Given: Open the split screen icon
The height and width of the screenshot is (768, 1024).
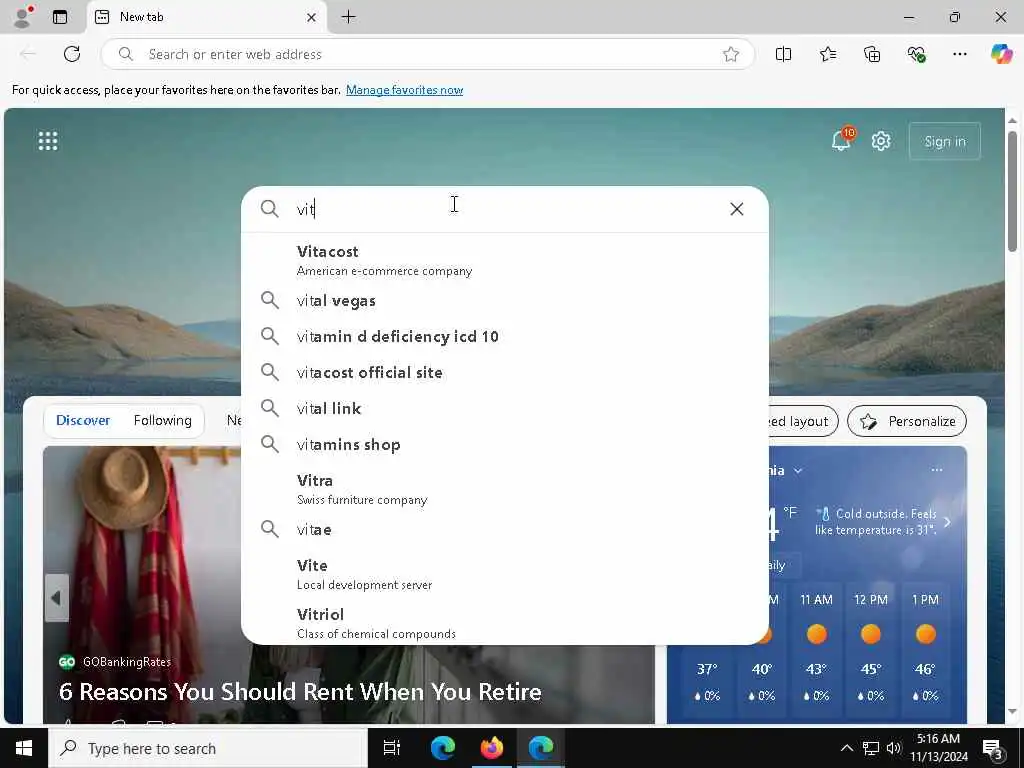Looking at the screenshot, I should (783, 54).
